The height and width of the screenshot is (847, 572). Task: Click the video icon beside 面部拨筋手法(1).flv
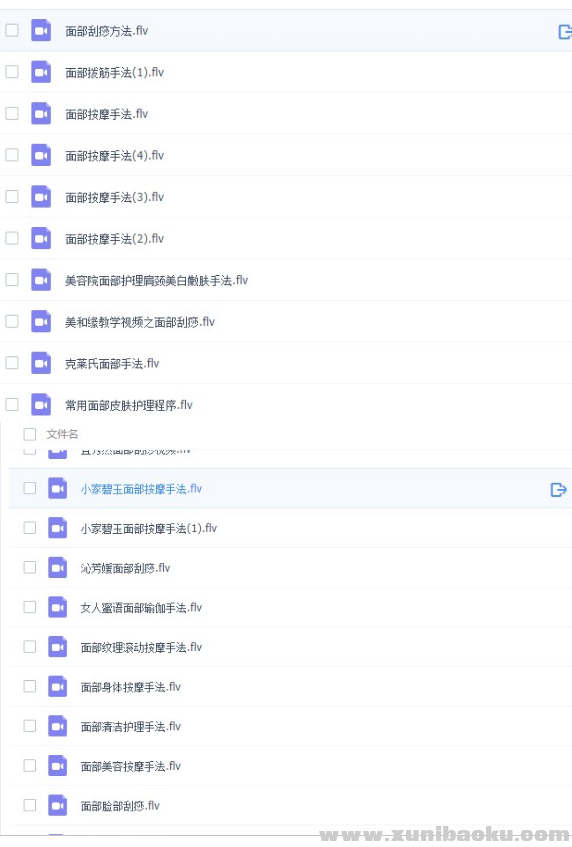pos(41,72)
